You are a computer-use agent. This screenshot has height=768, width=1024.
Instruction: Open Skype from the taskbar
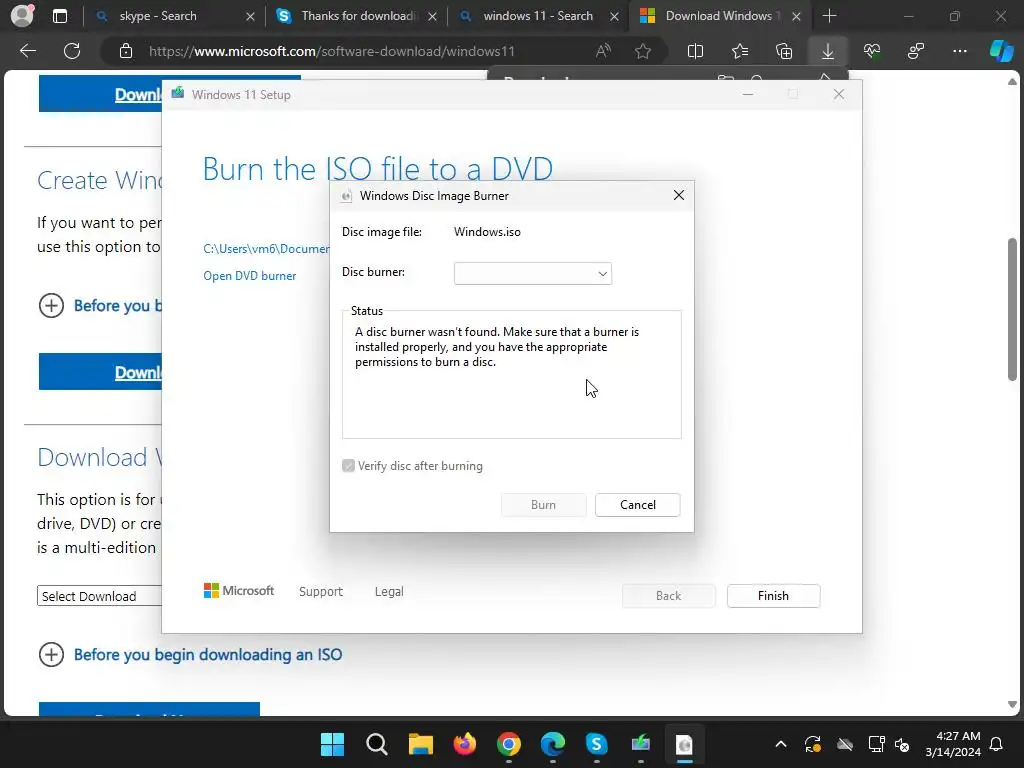point(596,744)
